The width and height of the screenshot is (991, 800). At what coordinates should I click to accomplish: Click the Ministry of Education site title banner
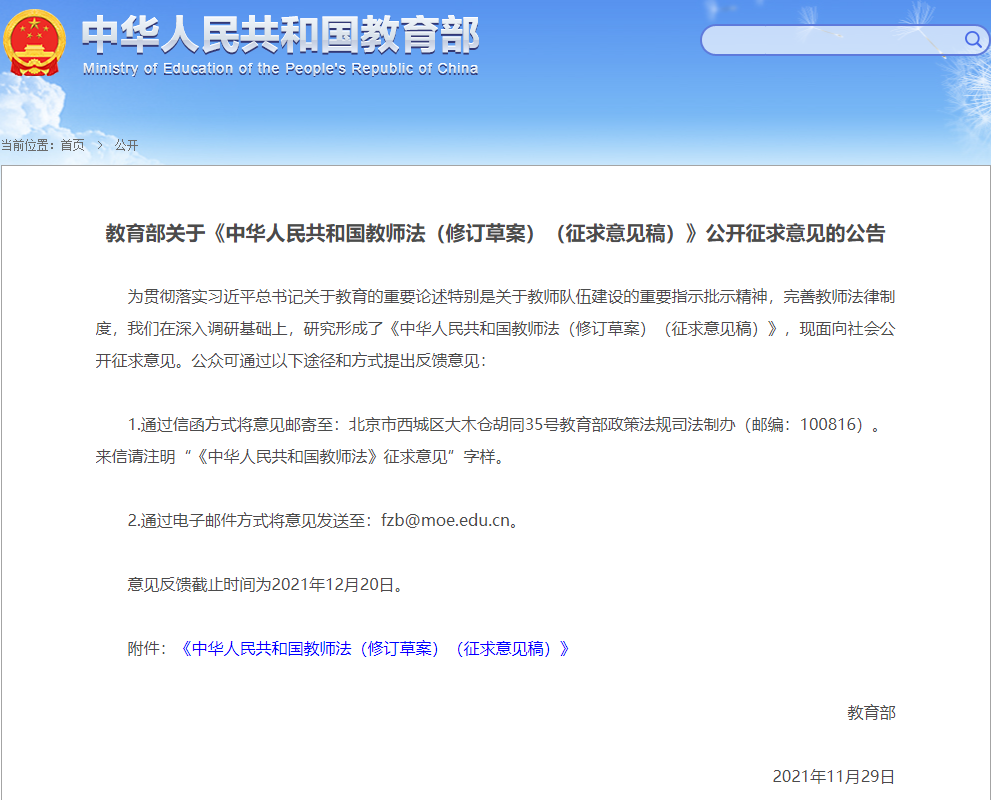tap(281, 44)
